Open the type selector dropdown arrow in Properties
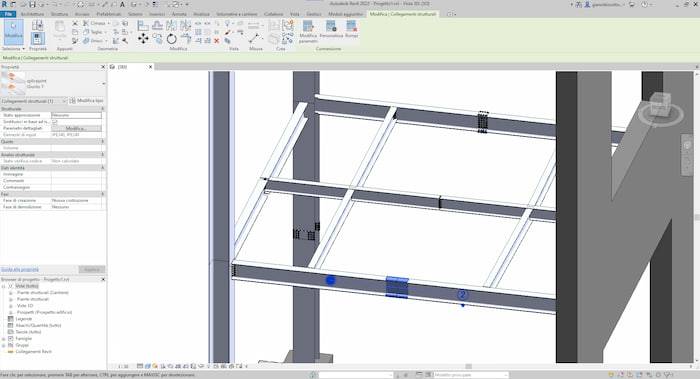Image resolution: width=700 pixels, height=379 pixels. click(104, 83)
